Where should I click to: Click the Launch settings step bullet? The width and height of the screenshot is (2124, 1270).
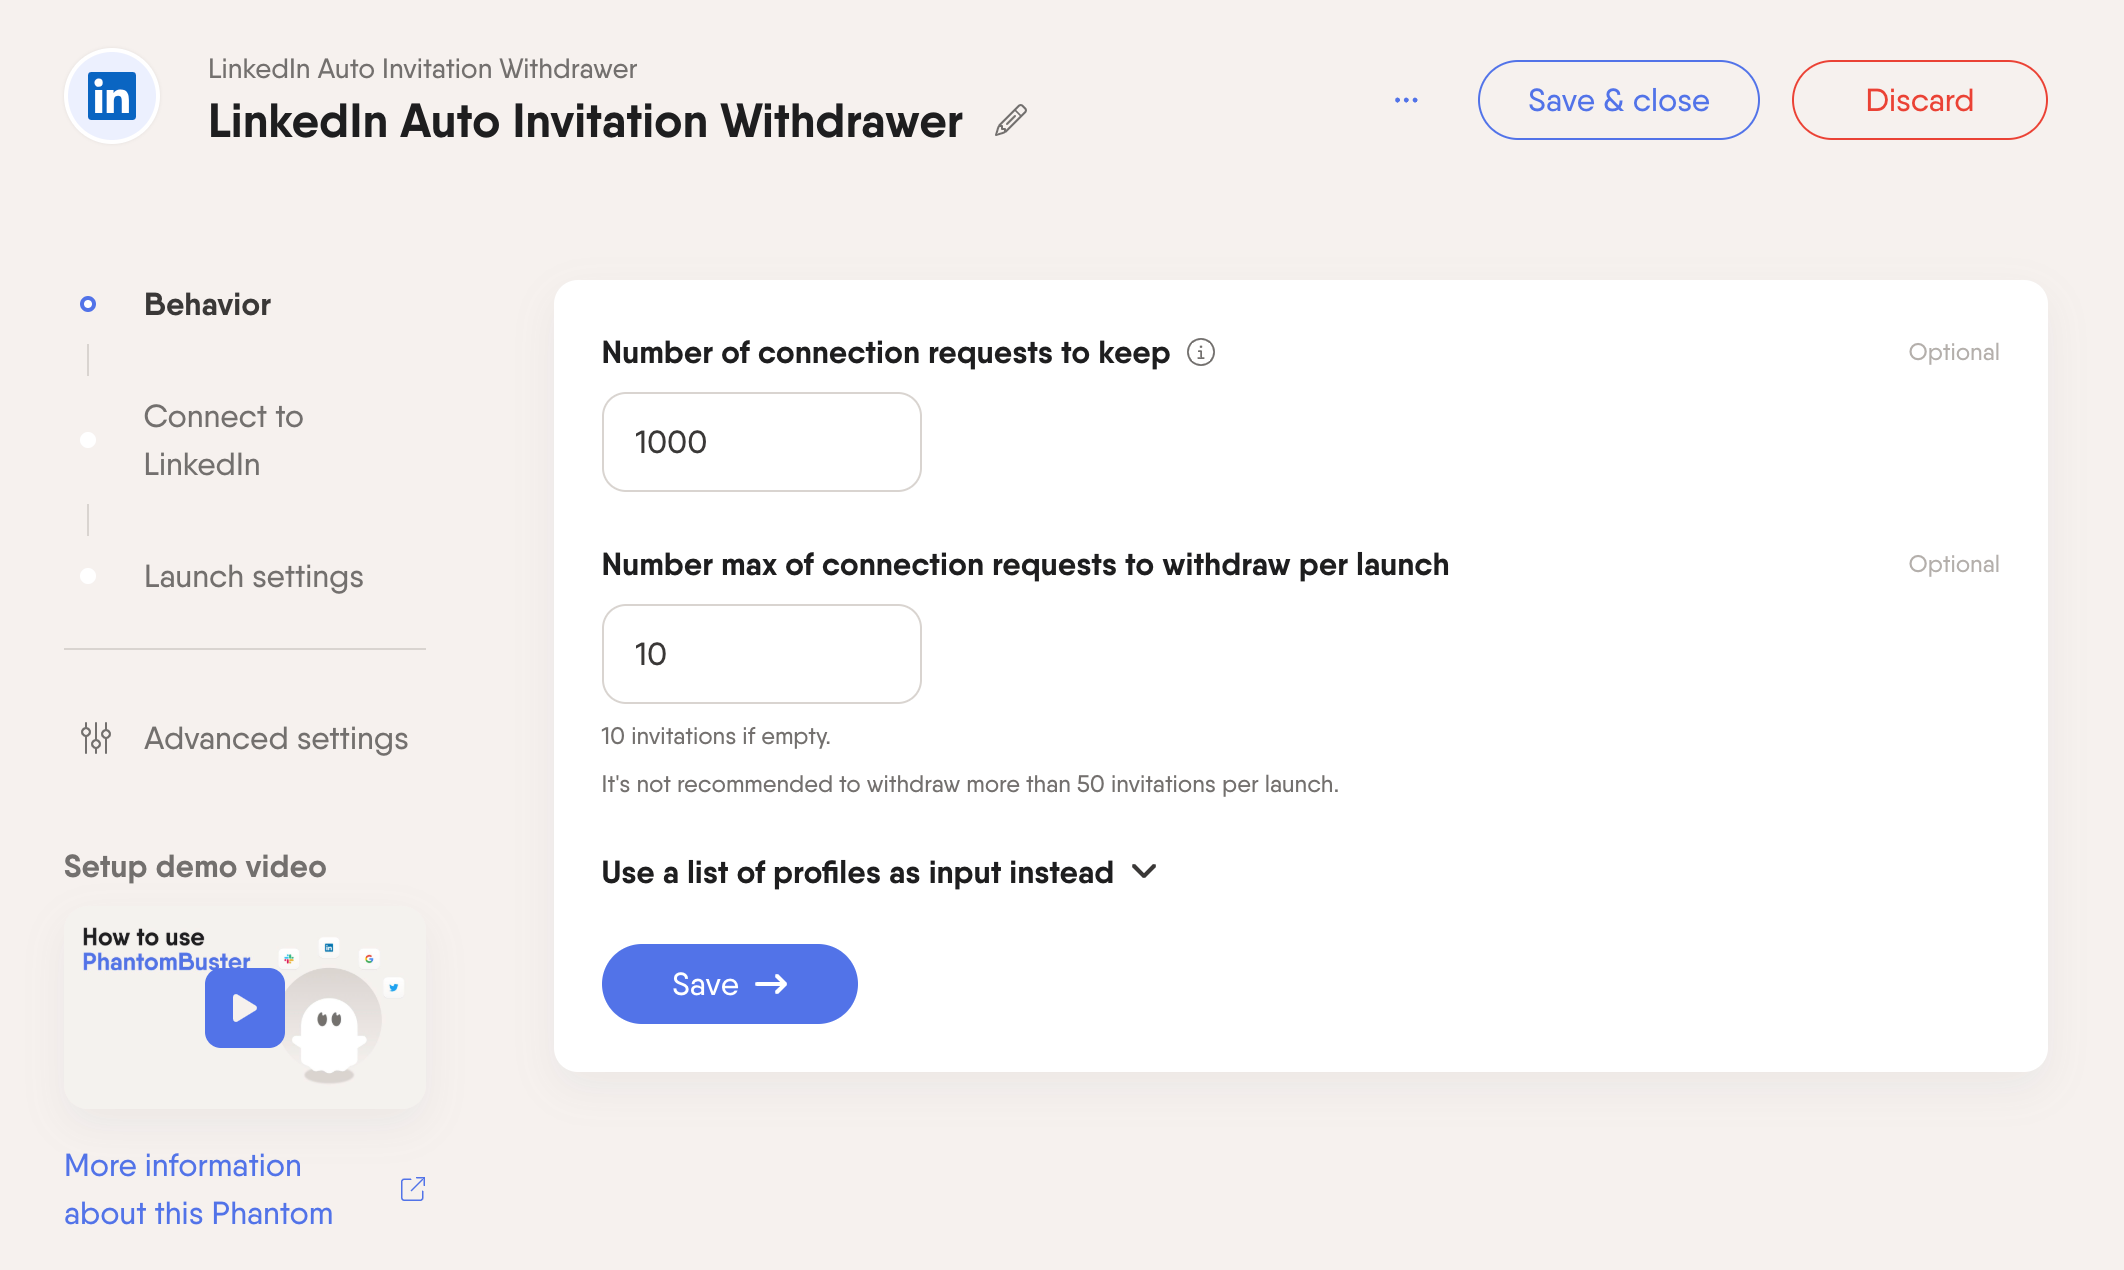(88, 576)
